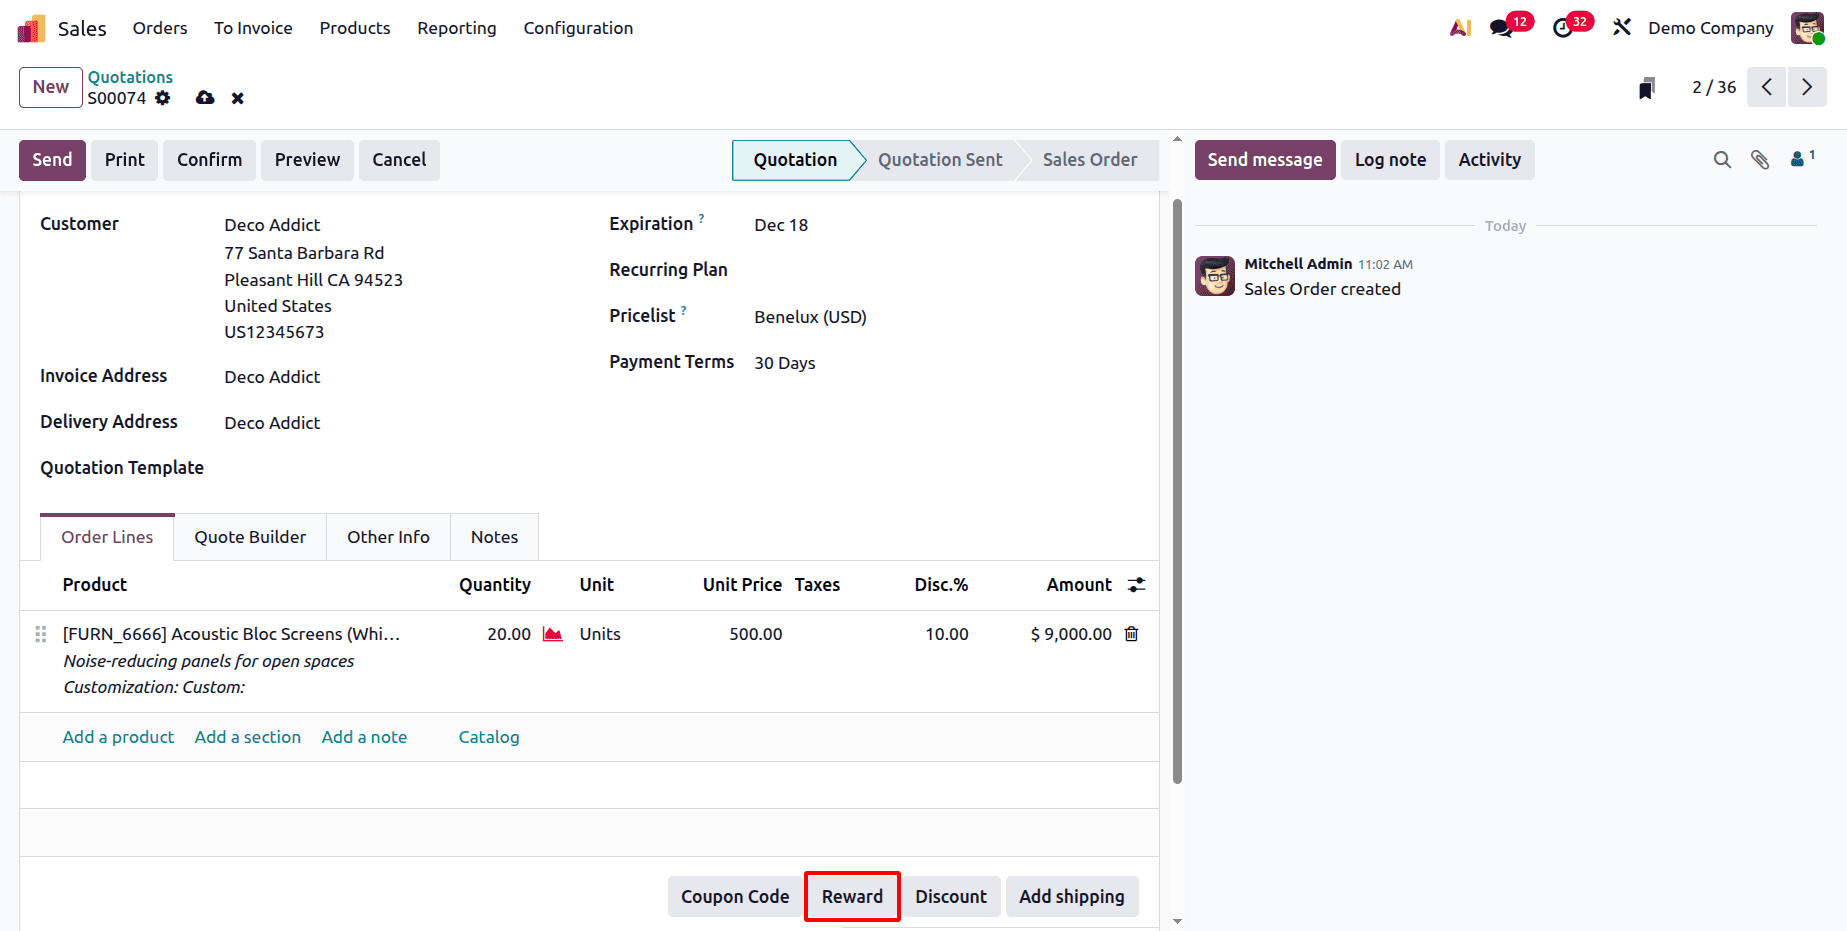Click the AI assistant icon

point(1459,28)
